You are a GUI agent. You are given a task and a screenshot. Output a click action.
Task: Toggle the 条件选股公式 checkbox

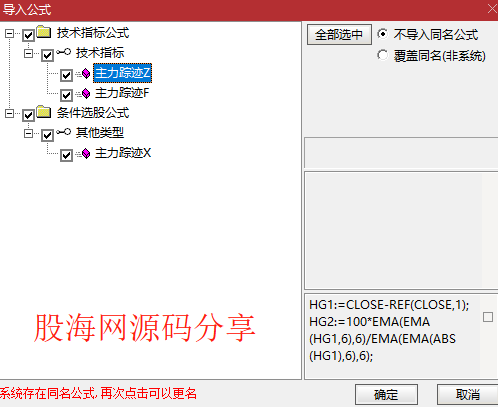[28, 115]
